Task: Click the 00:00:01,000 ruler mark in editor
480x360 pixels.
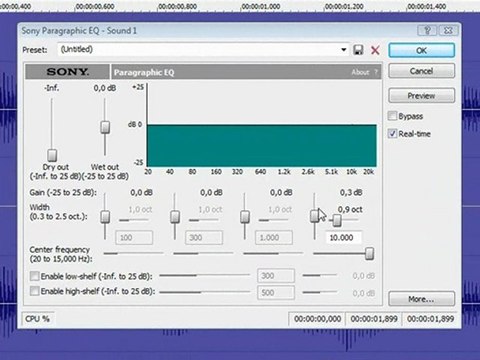Action: (x=261, y=6)
